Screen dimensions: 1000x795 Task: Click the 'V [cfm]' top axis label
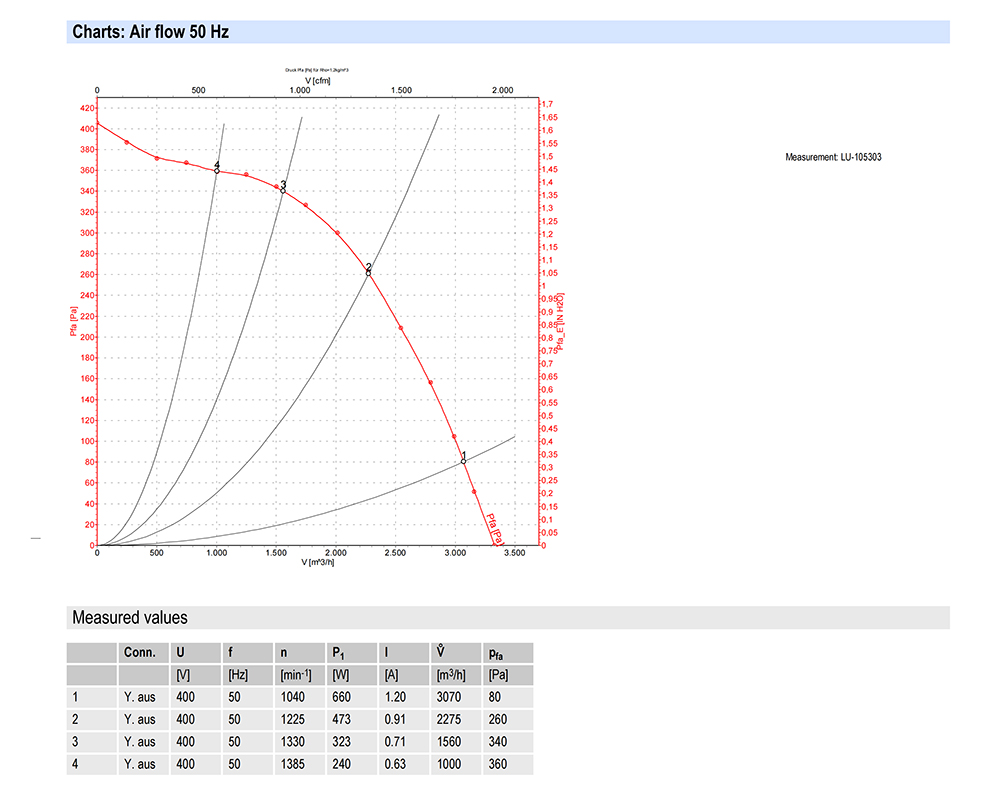click(316, 80)
